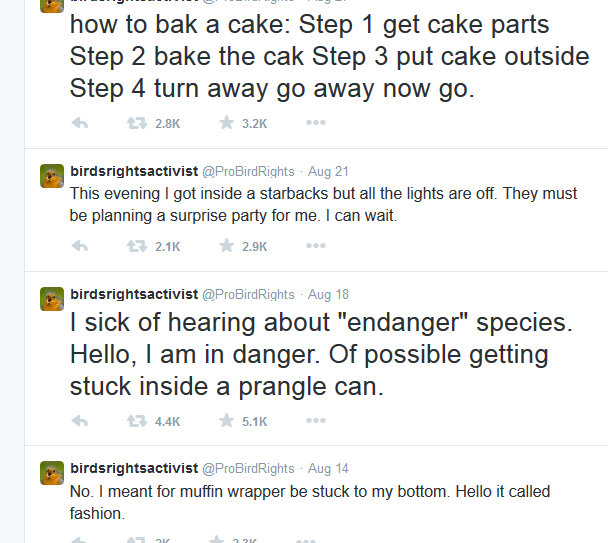608x543 pixels.
Task: Open the Aug 21 tweet timestamp
Action: 328,172
